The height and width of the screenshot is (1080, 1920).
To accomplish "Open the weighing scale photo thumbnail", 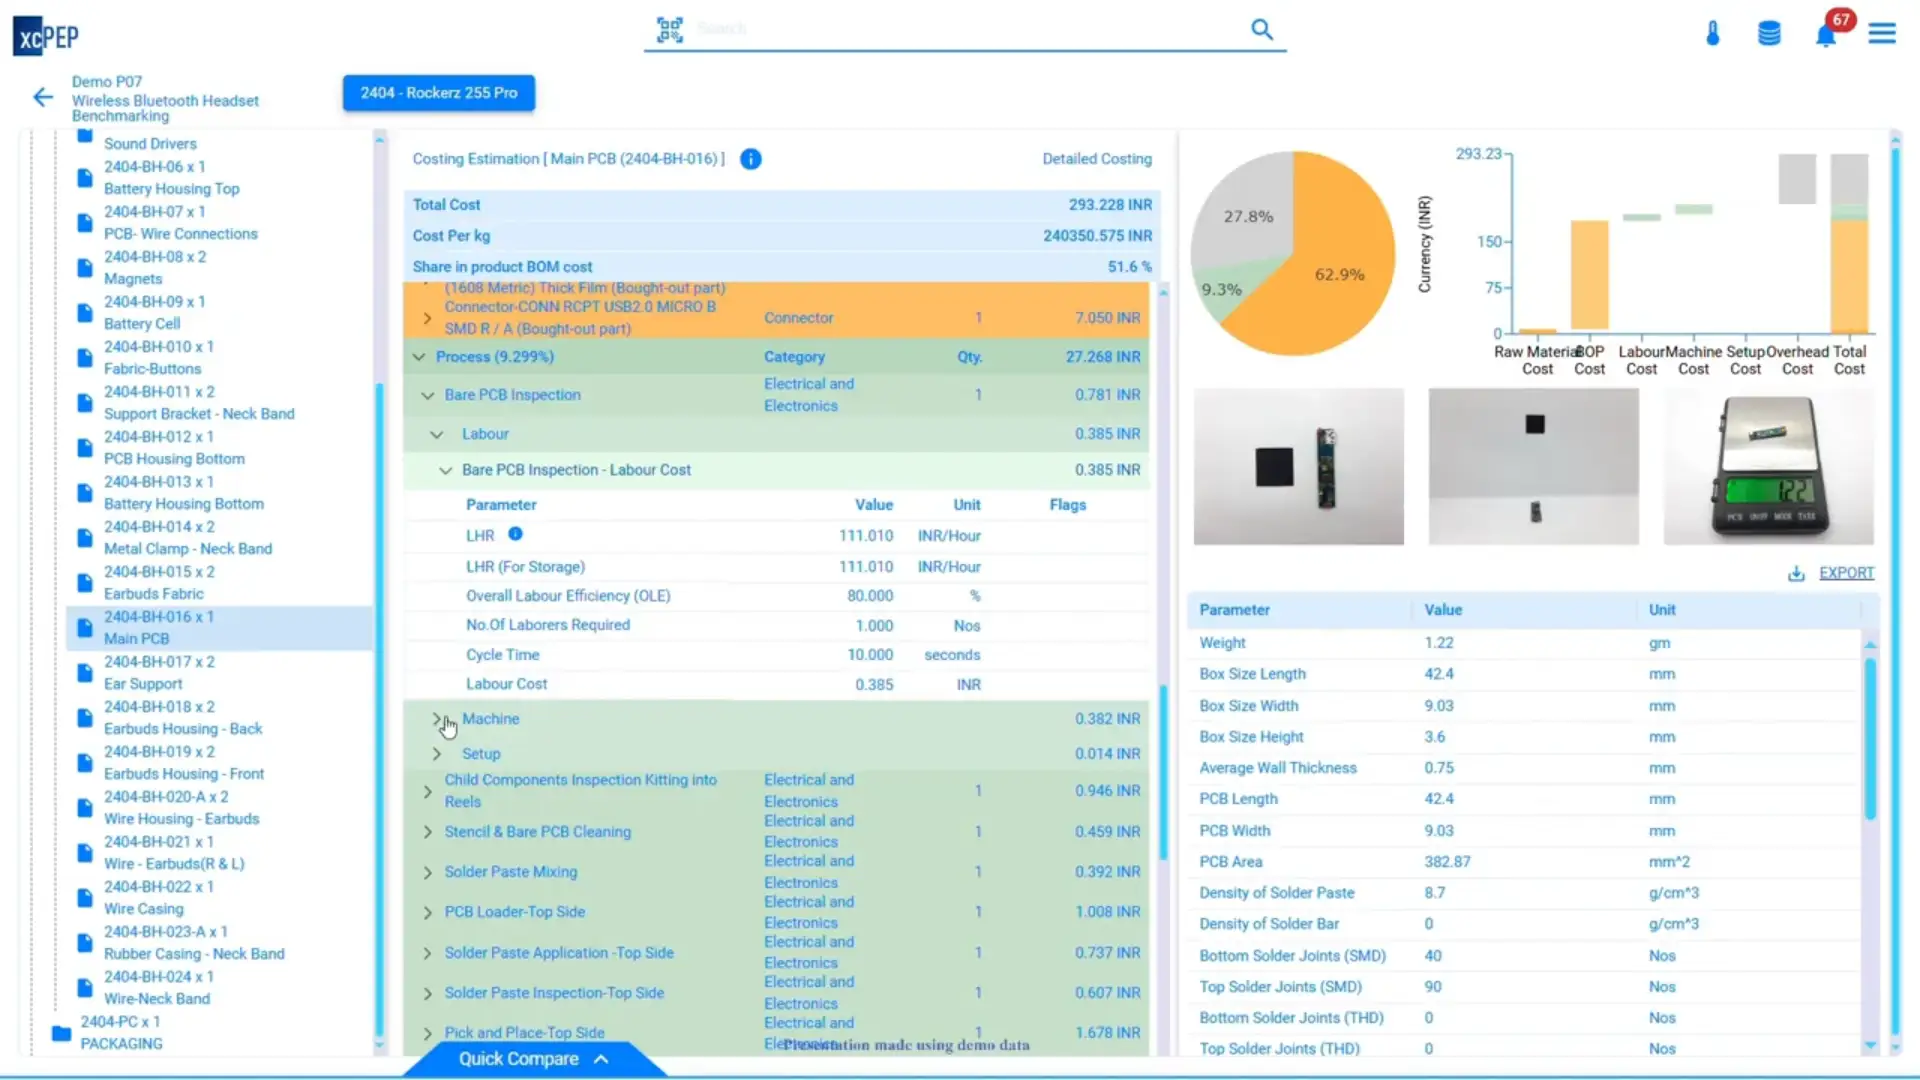I will (1768, 467).
